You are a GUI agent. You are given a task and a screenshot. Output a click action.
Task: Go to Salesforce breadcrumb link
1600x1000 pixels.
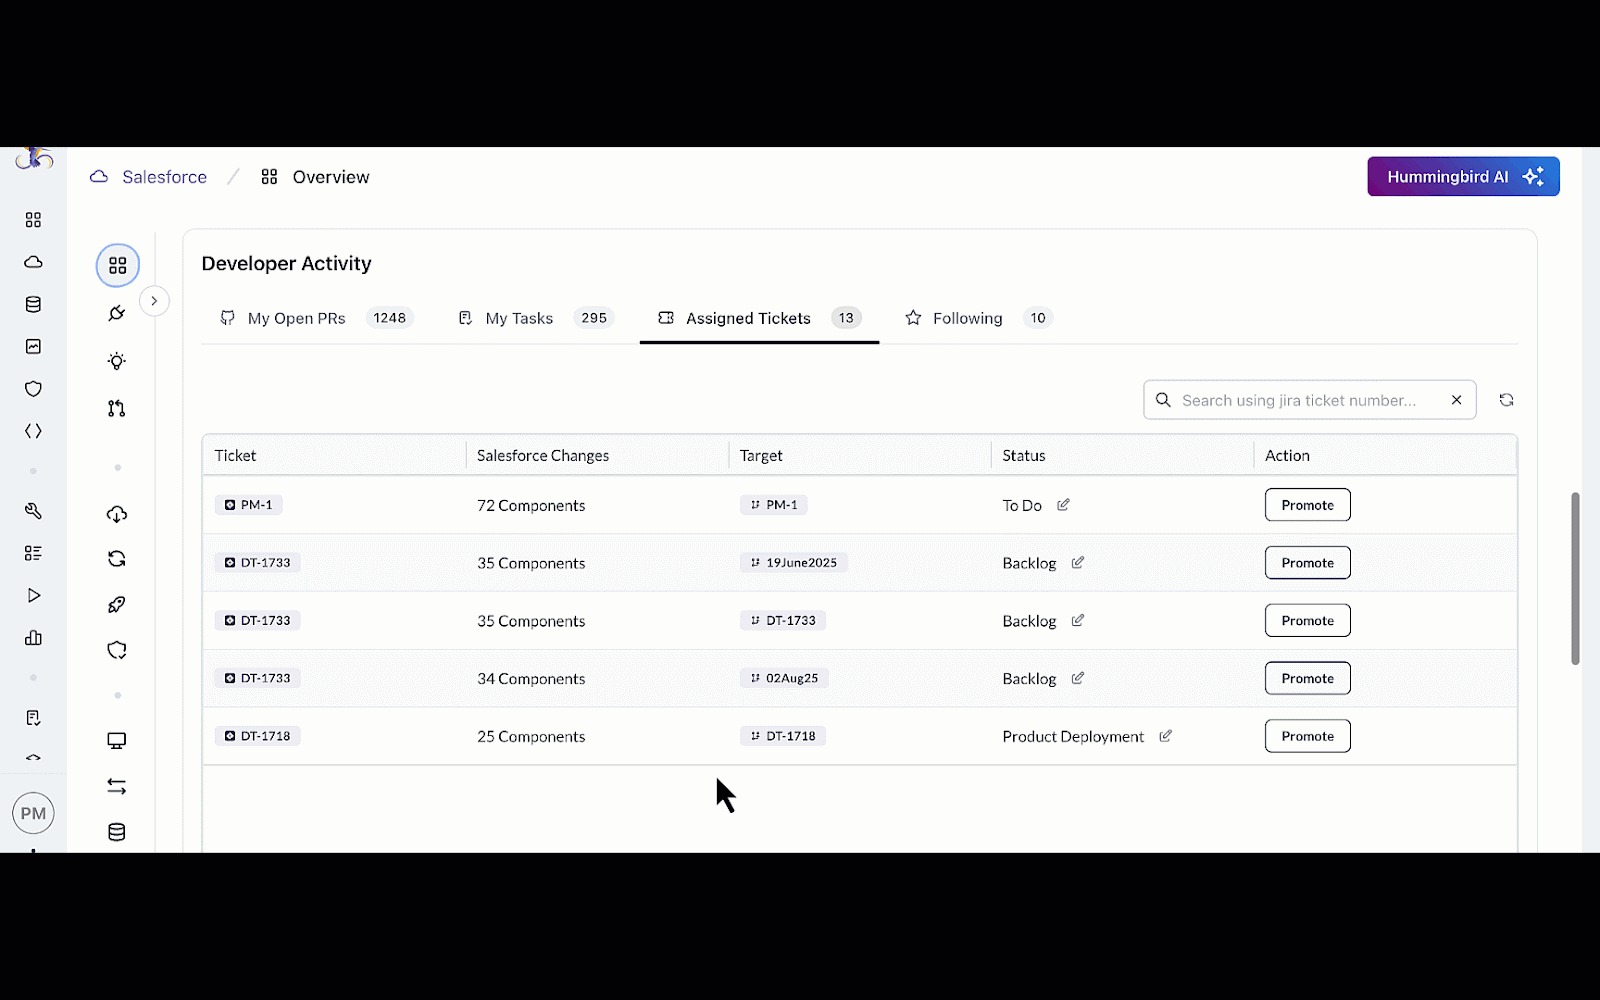pos(164,177)
